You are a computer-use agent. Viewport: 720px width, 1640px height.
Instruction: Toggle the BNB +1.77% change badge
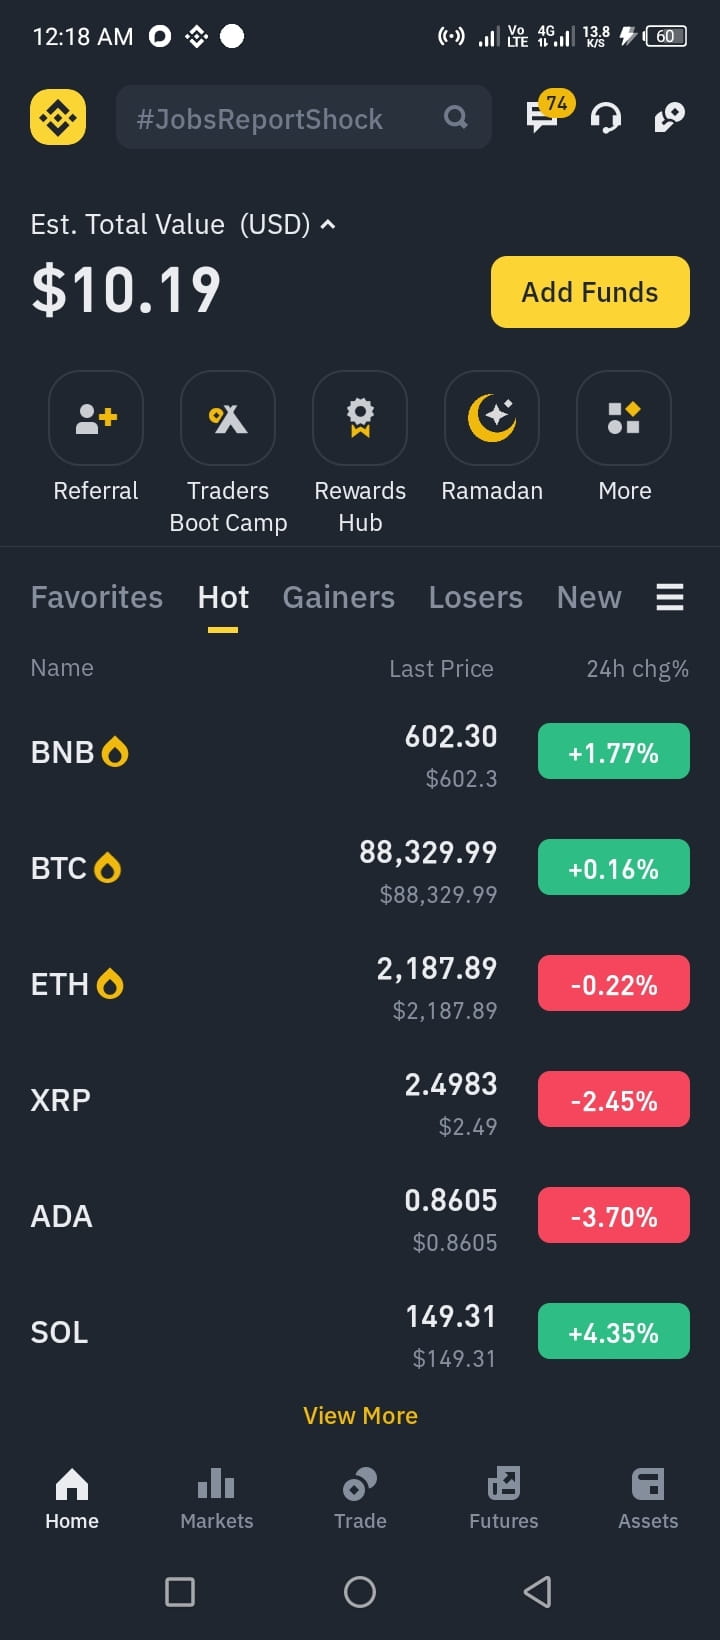[x=614, y=751]
